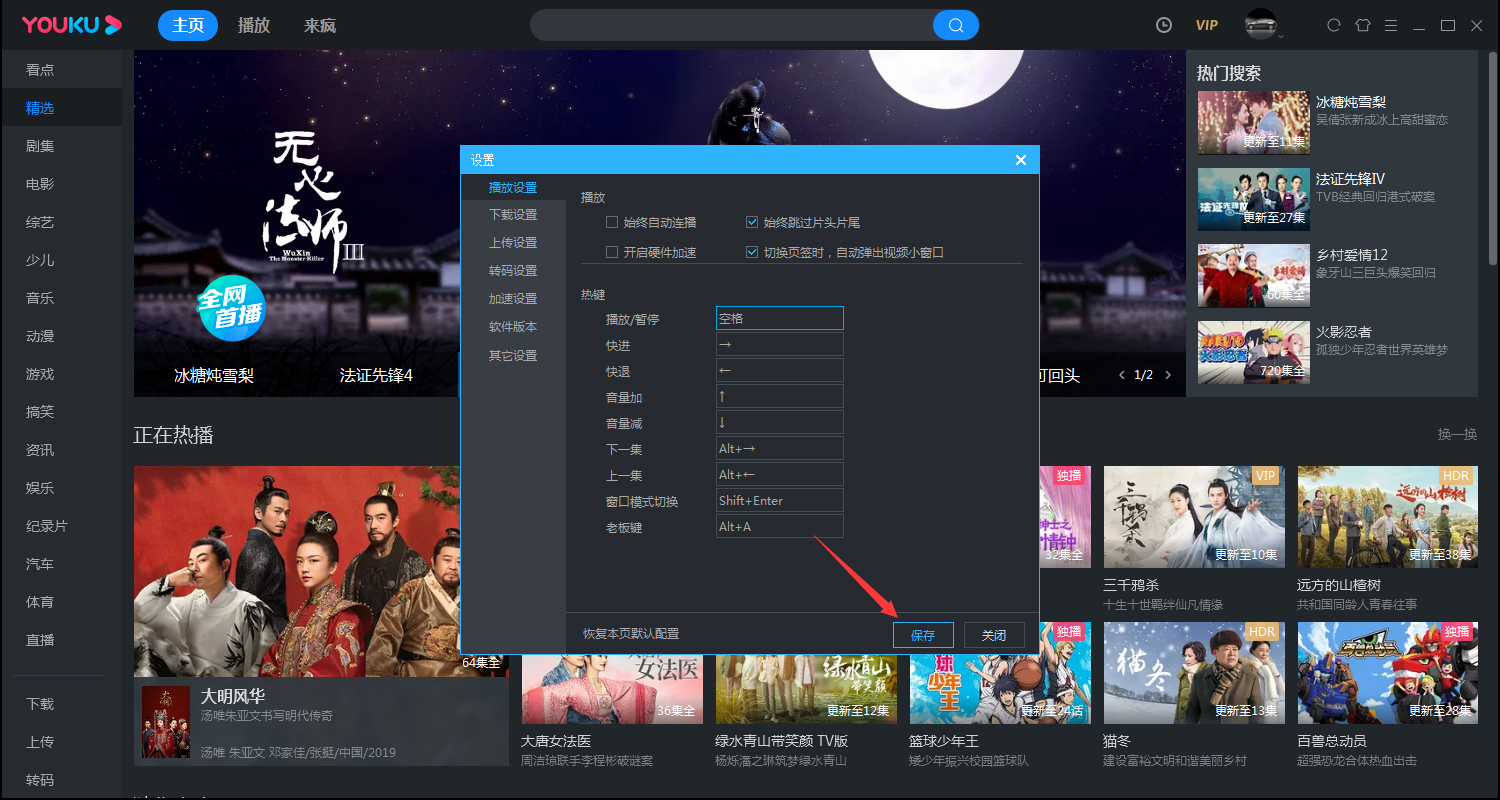This screenshot has height=800, width=1500.
Task: Open the main menu hamburger icon
Action: (x=1393, y=25)
